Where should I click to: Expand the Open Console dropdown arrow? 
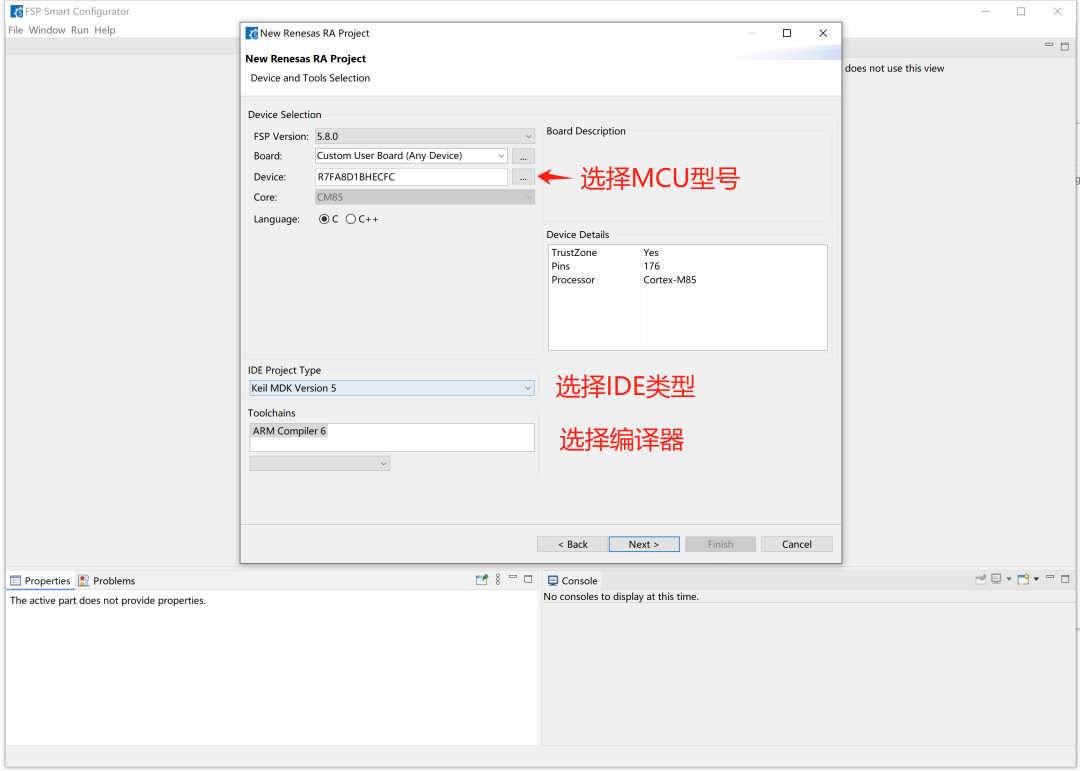1036,579
